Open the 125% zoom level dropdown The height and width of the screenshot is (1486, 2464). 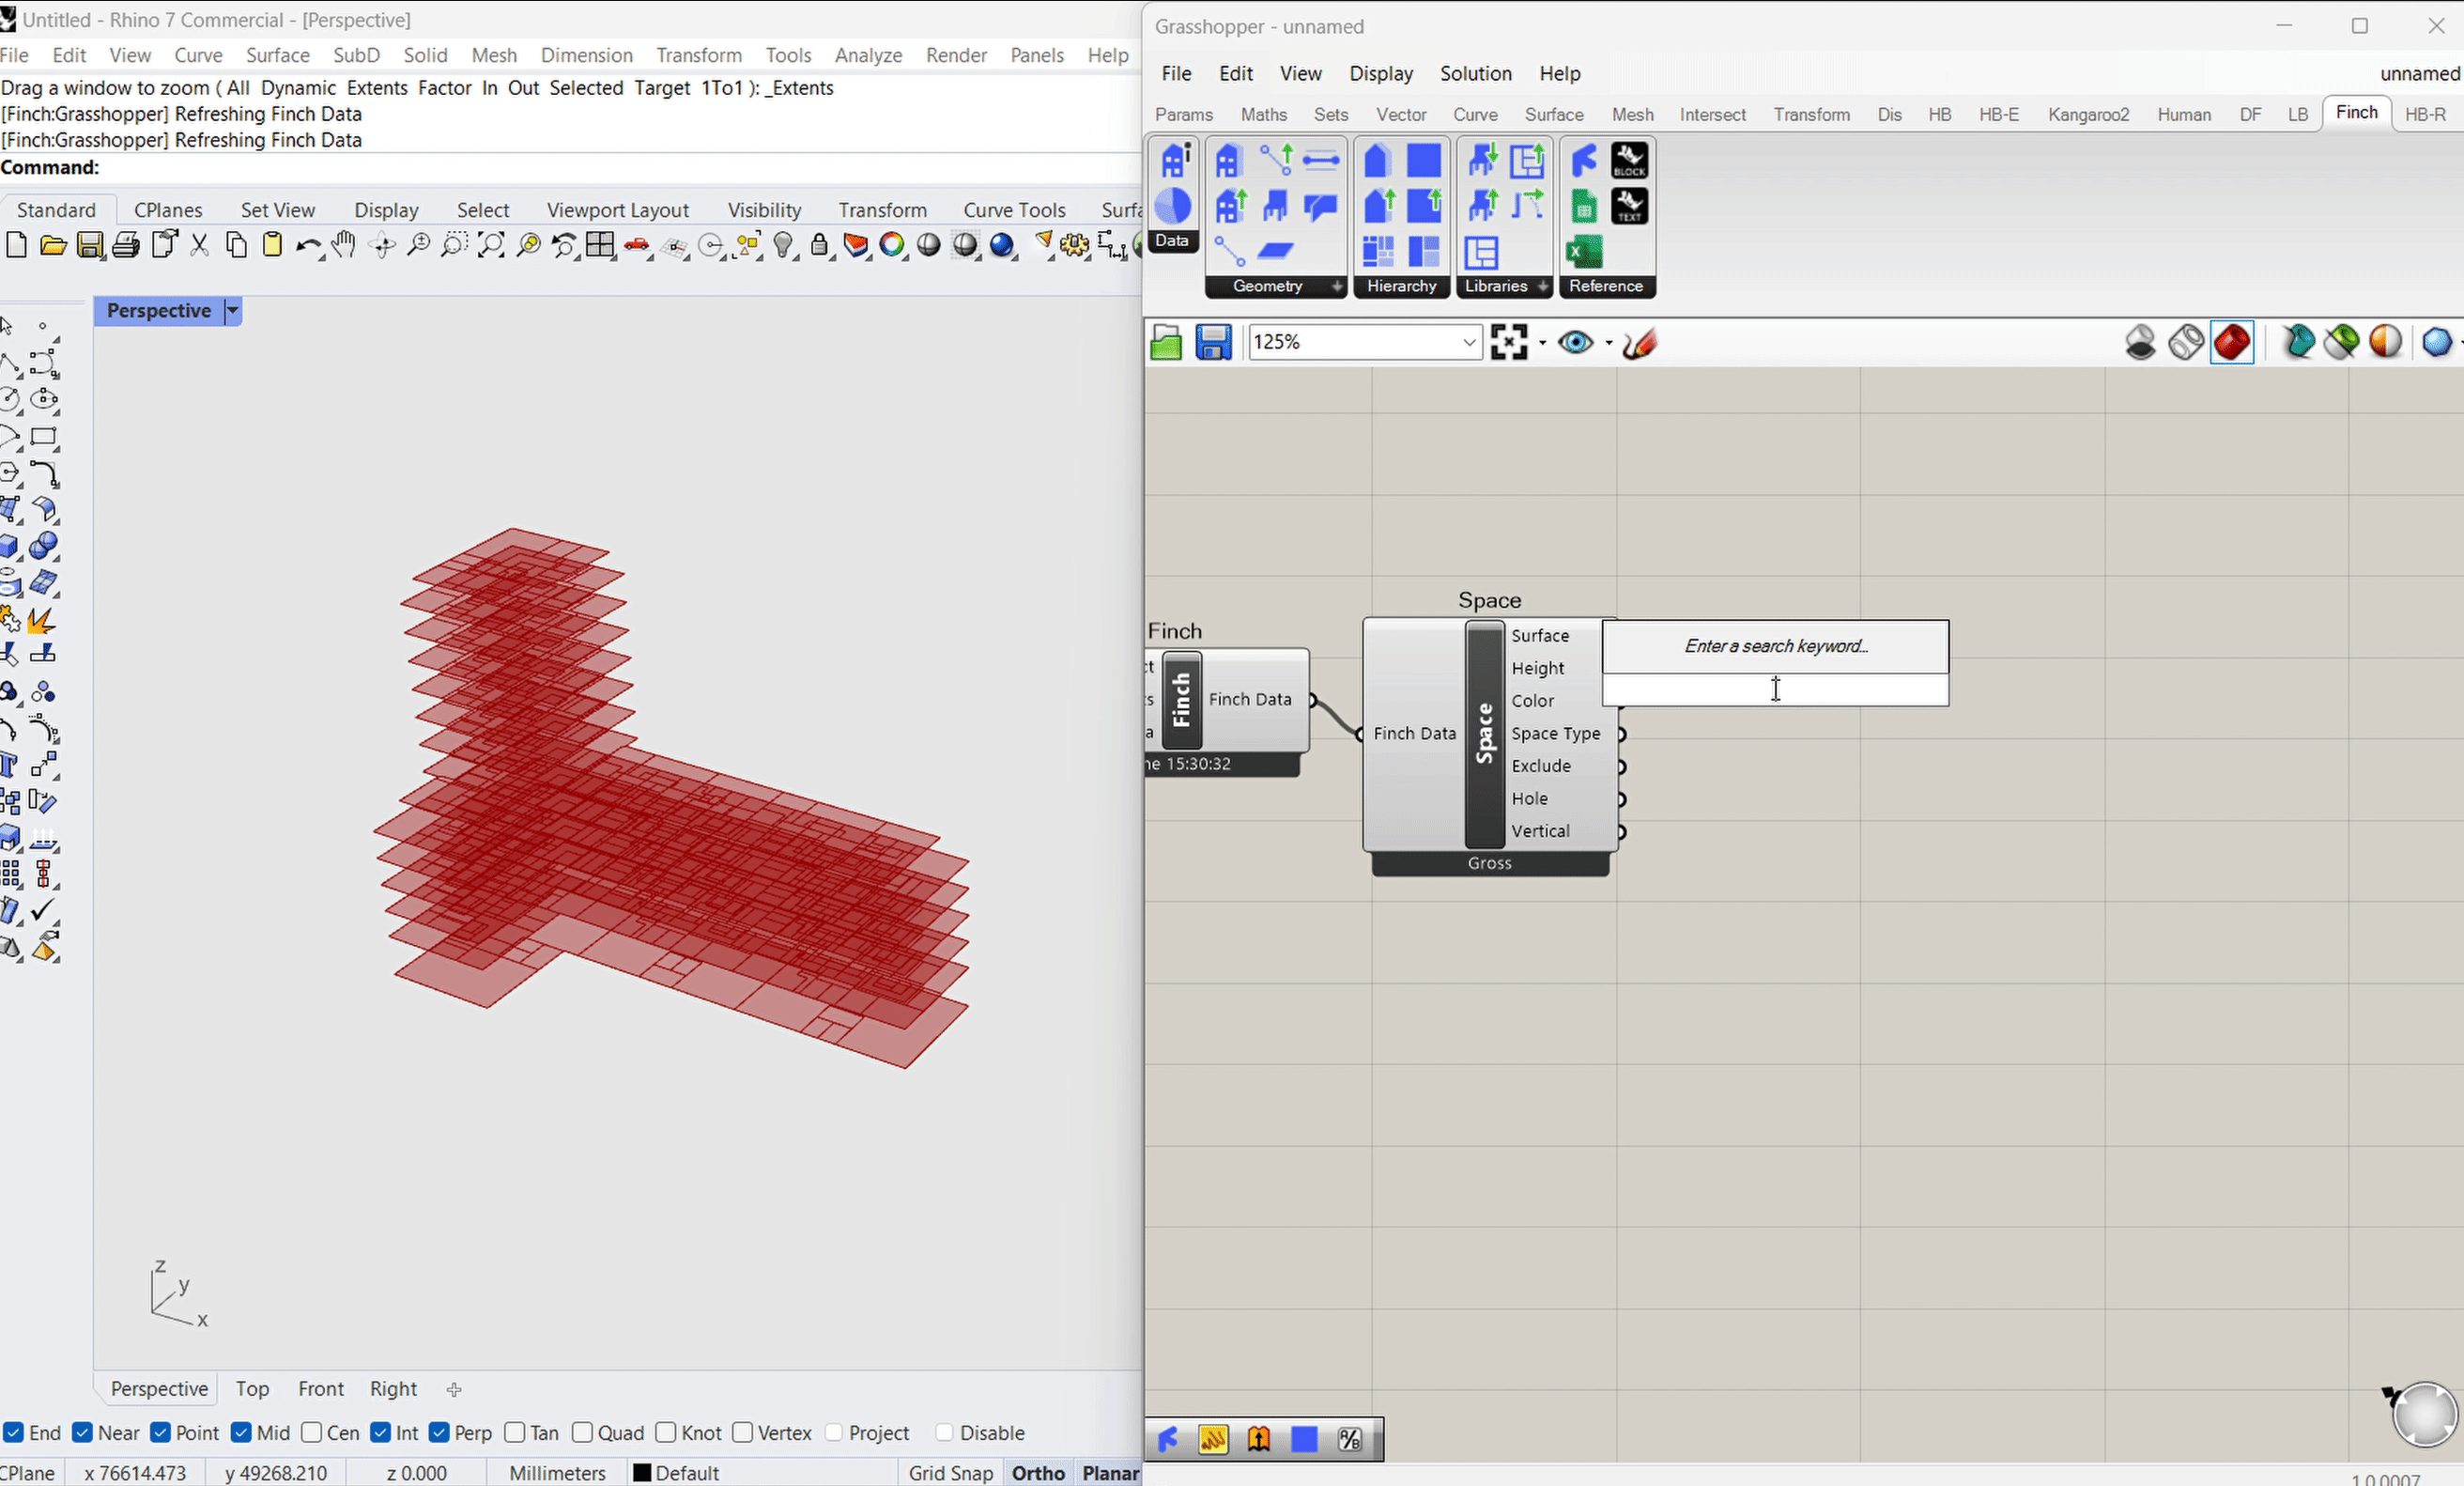pyautogui.click(x=1468, y=342)
